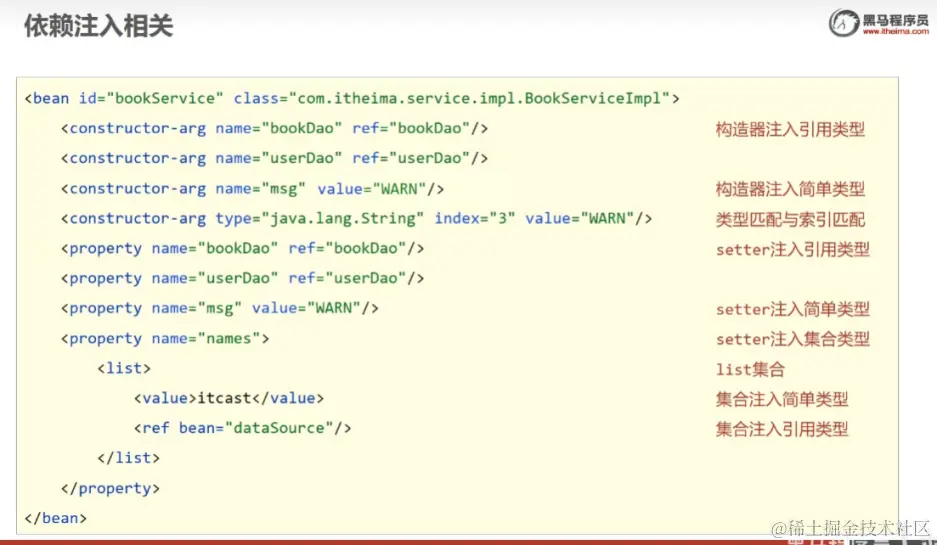The image size is (937, 545).
Task: Click annotation 类型匹配与索引匹配
Action: coord(790,219)
